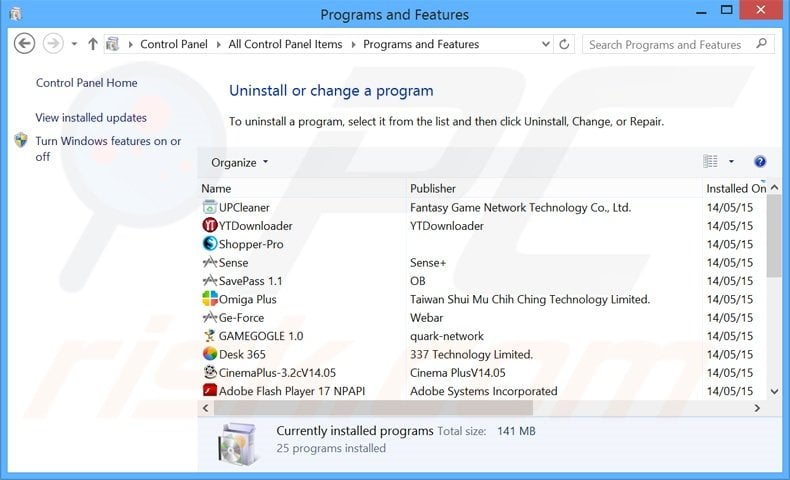
Task: Expand the chevron after All Control Panel Items
Action: click(x=353, y=44)
